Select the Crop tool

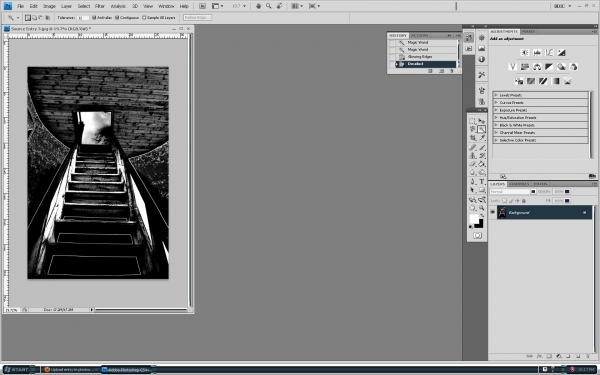click(473, 138)
